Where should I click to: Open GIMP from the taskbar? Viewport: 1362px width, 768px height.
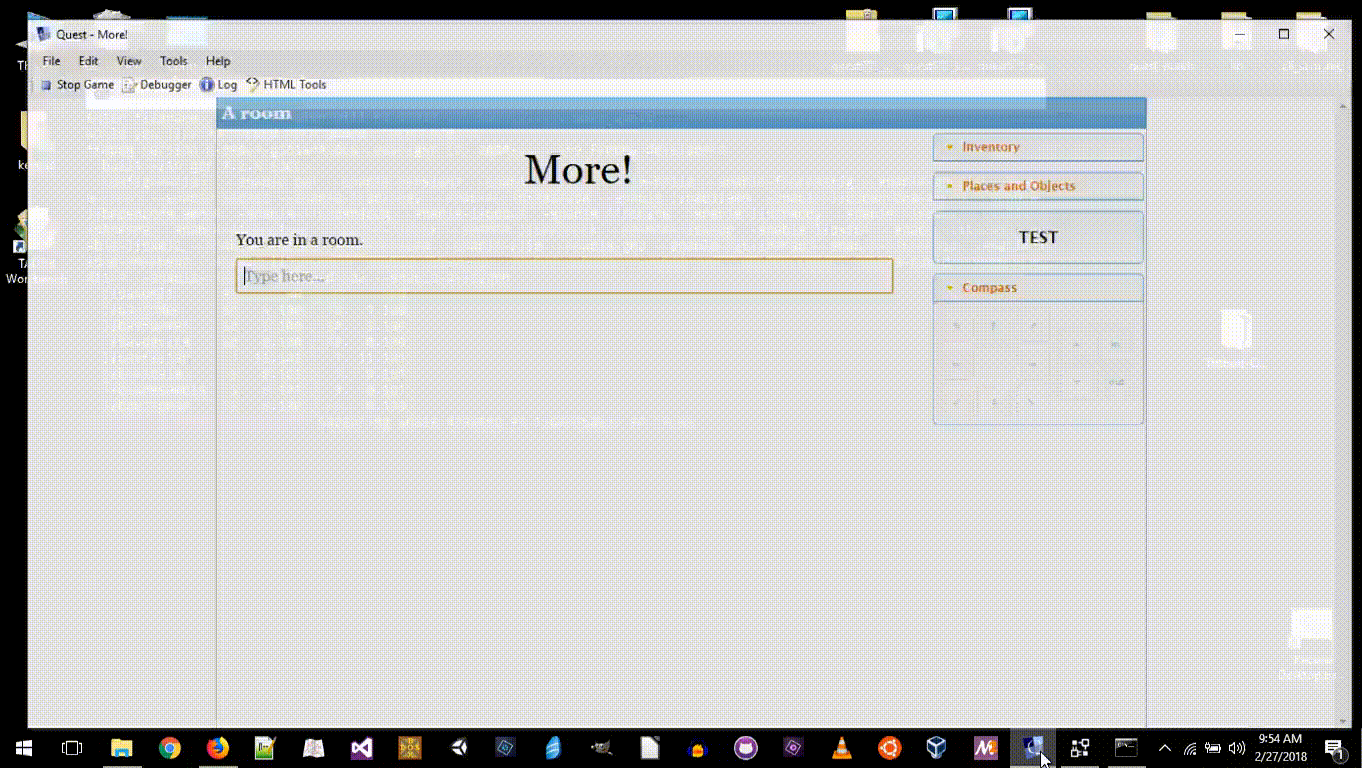tap(602, 747)
